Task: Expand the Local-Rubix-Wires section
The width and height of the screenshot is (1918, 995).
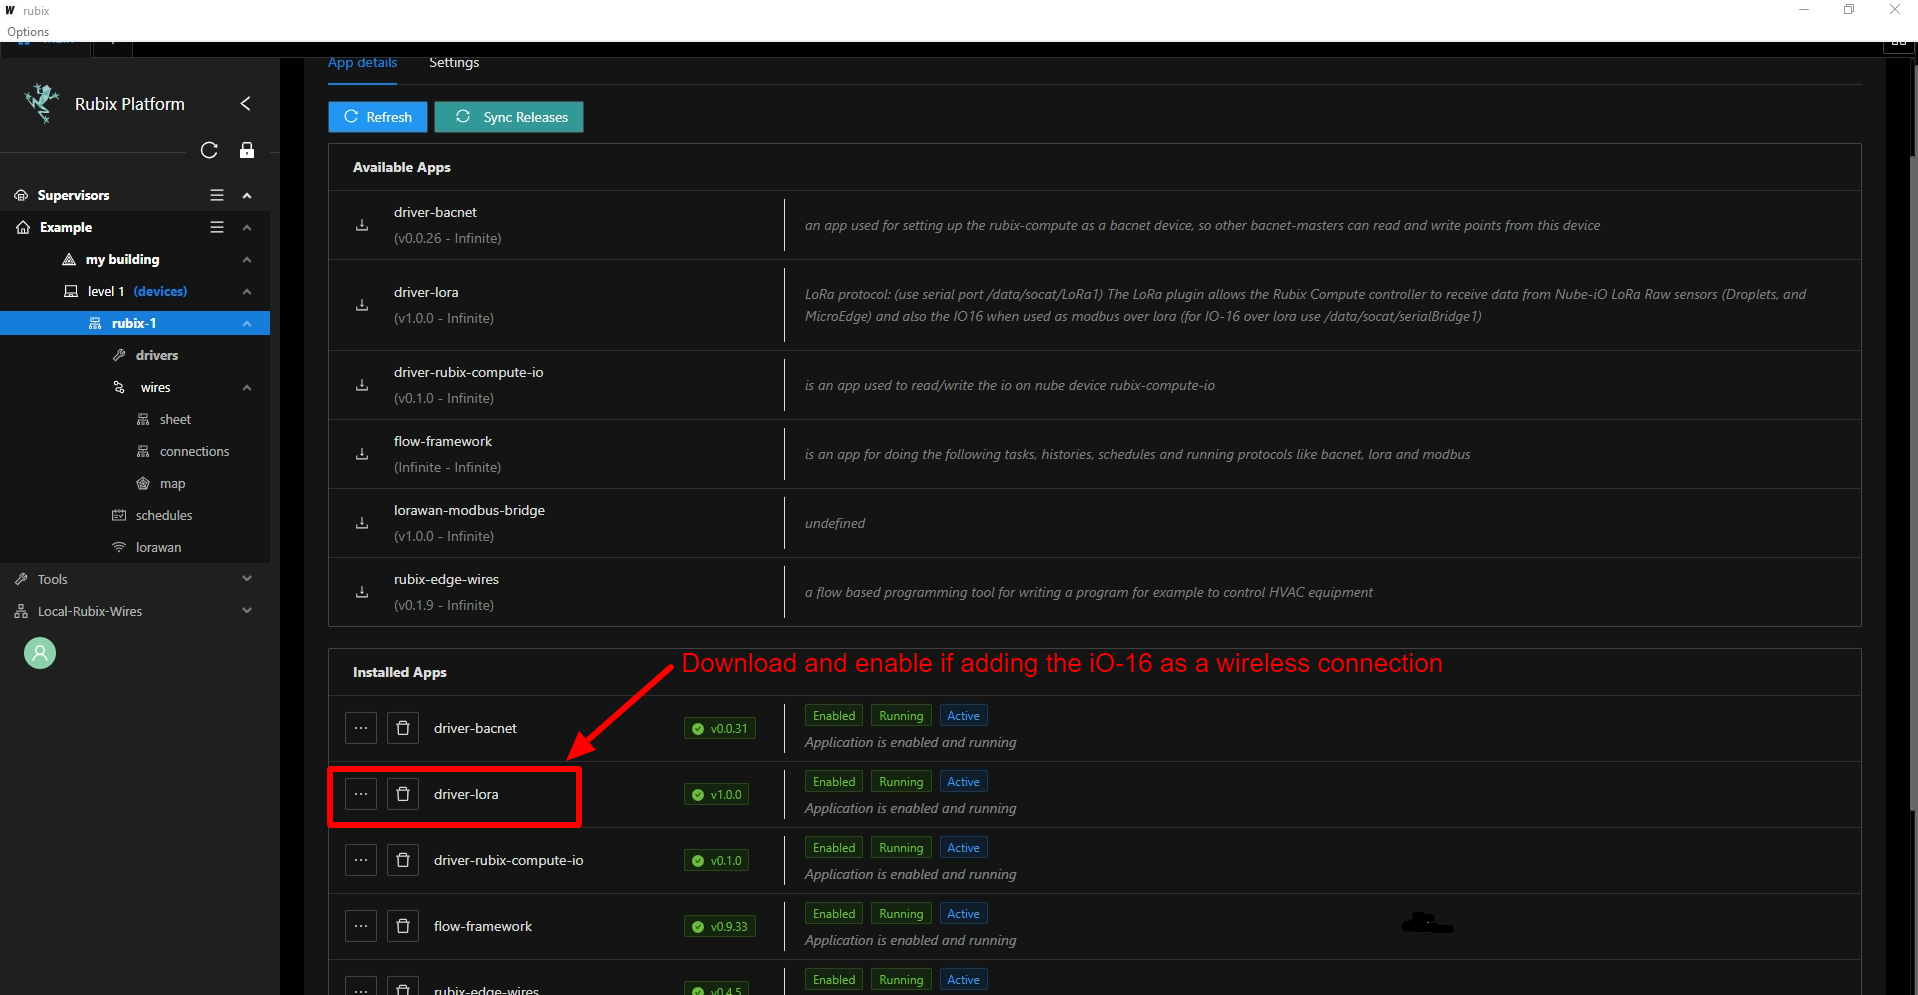Action: click(x=247, y=611)
